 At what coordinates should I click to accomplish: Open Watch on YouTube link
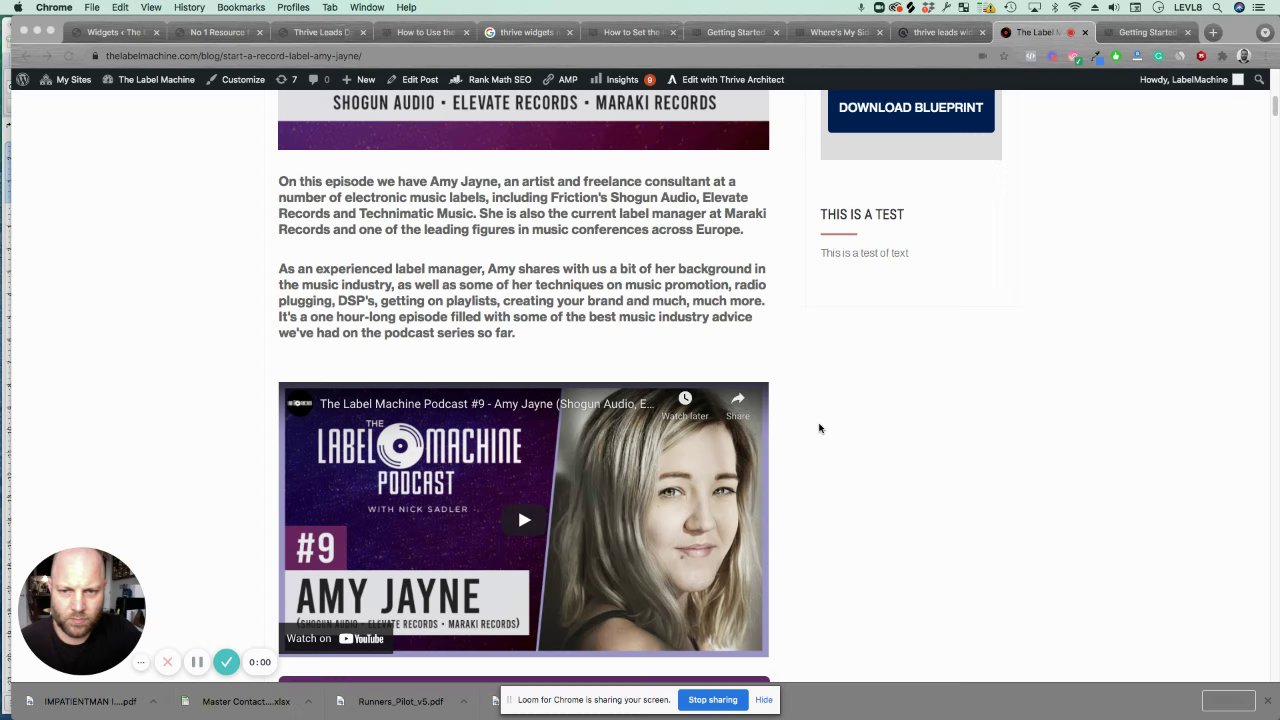point(335,638)
